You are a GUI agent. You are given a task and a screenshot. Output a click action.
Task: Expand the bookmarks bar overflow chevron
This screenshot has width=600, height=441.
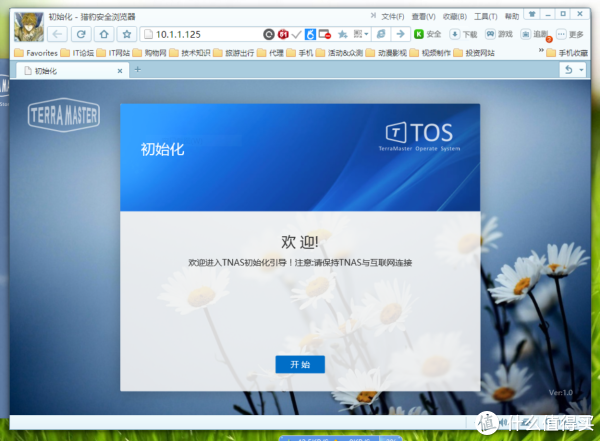(x=541, y=50)
